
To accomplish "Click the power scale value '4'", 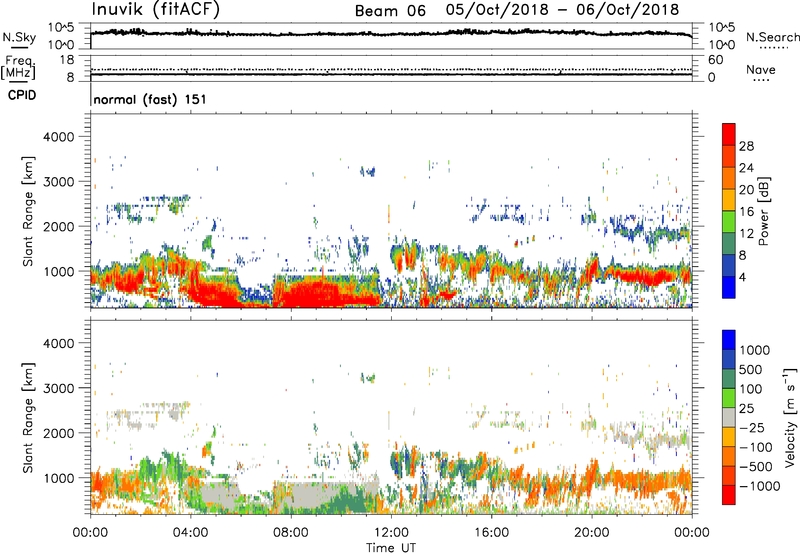I will tap(742, 277).
